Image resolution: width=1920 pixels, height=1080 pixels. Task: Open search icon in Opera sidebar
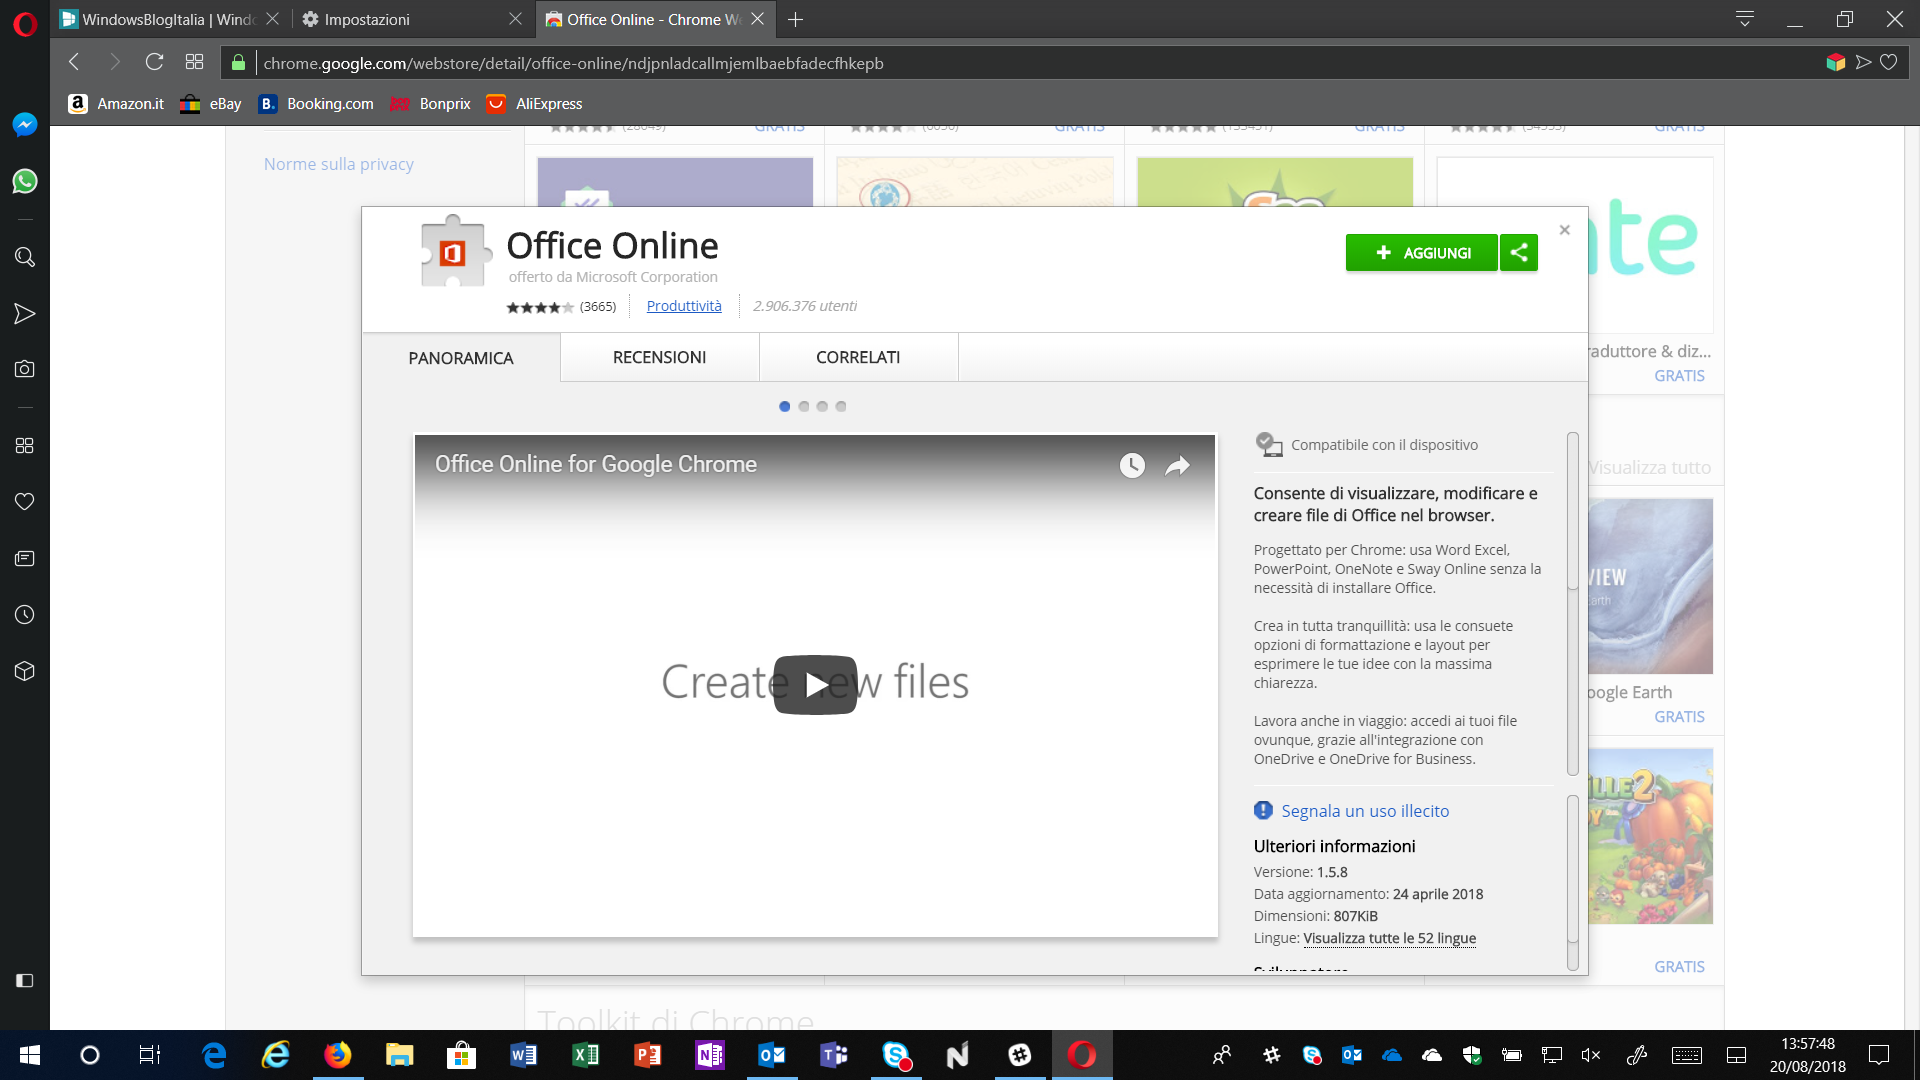(25, 257)
